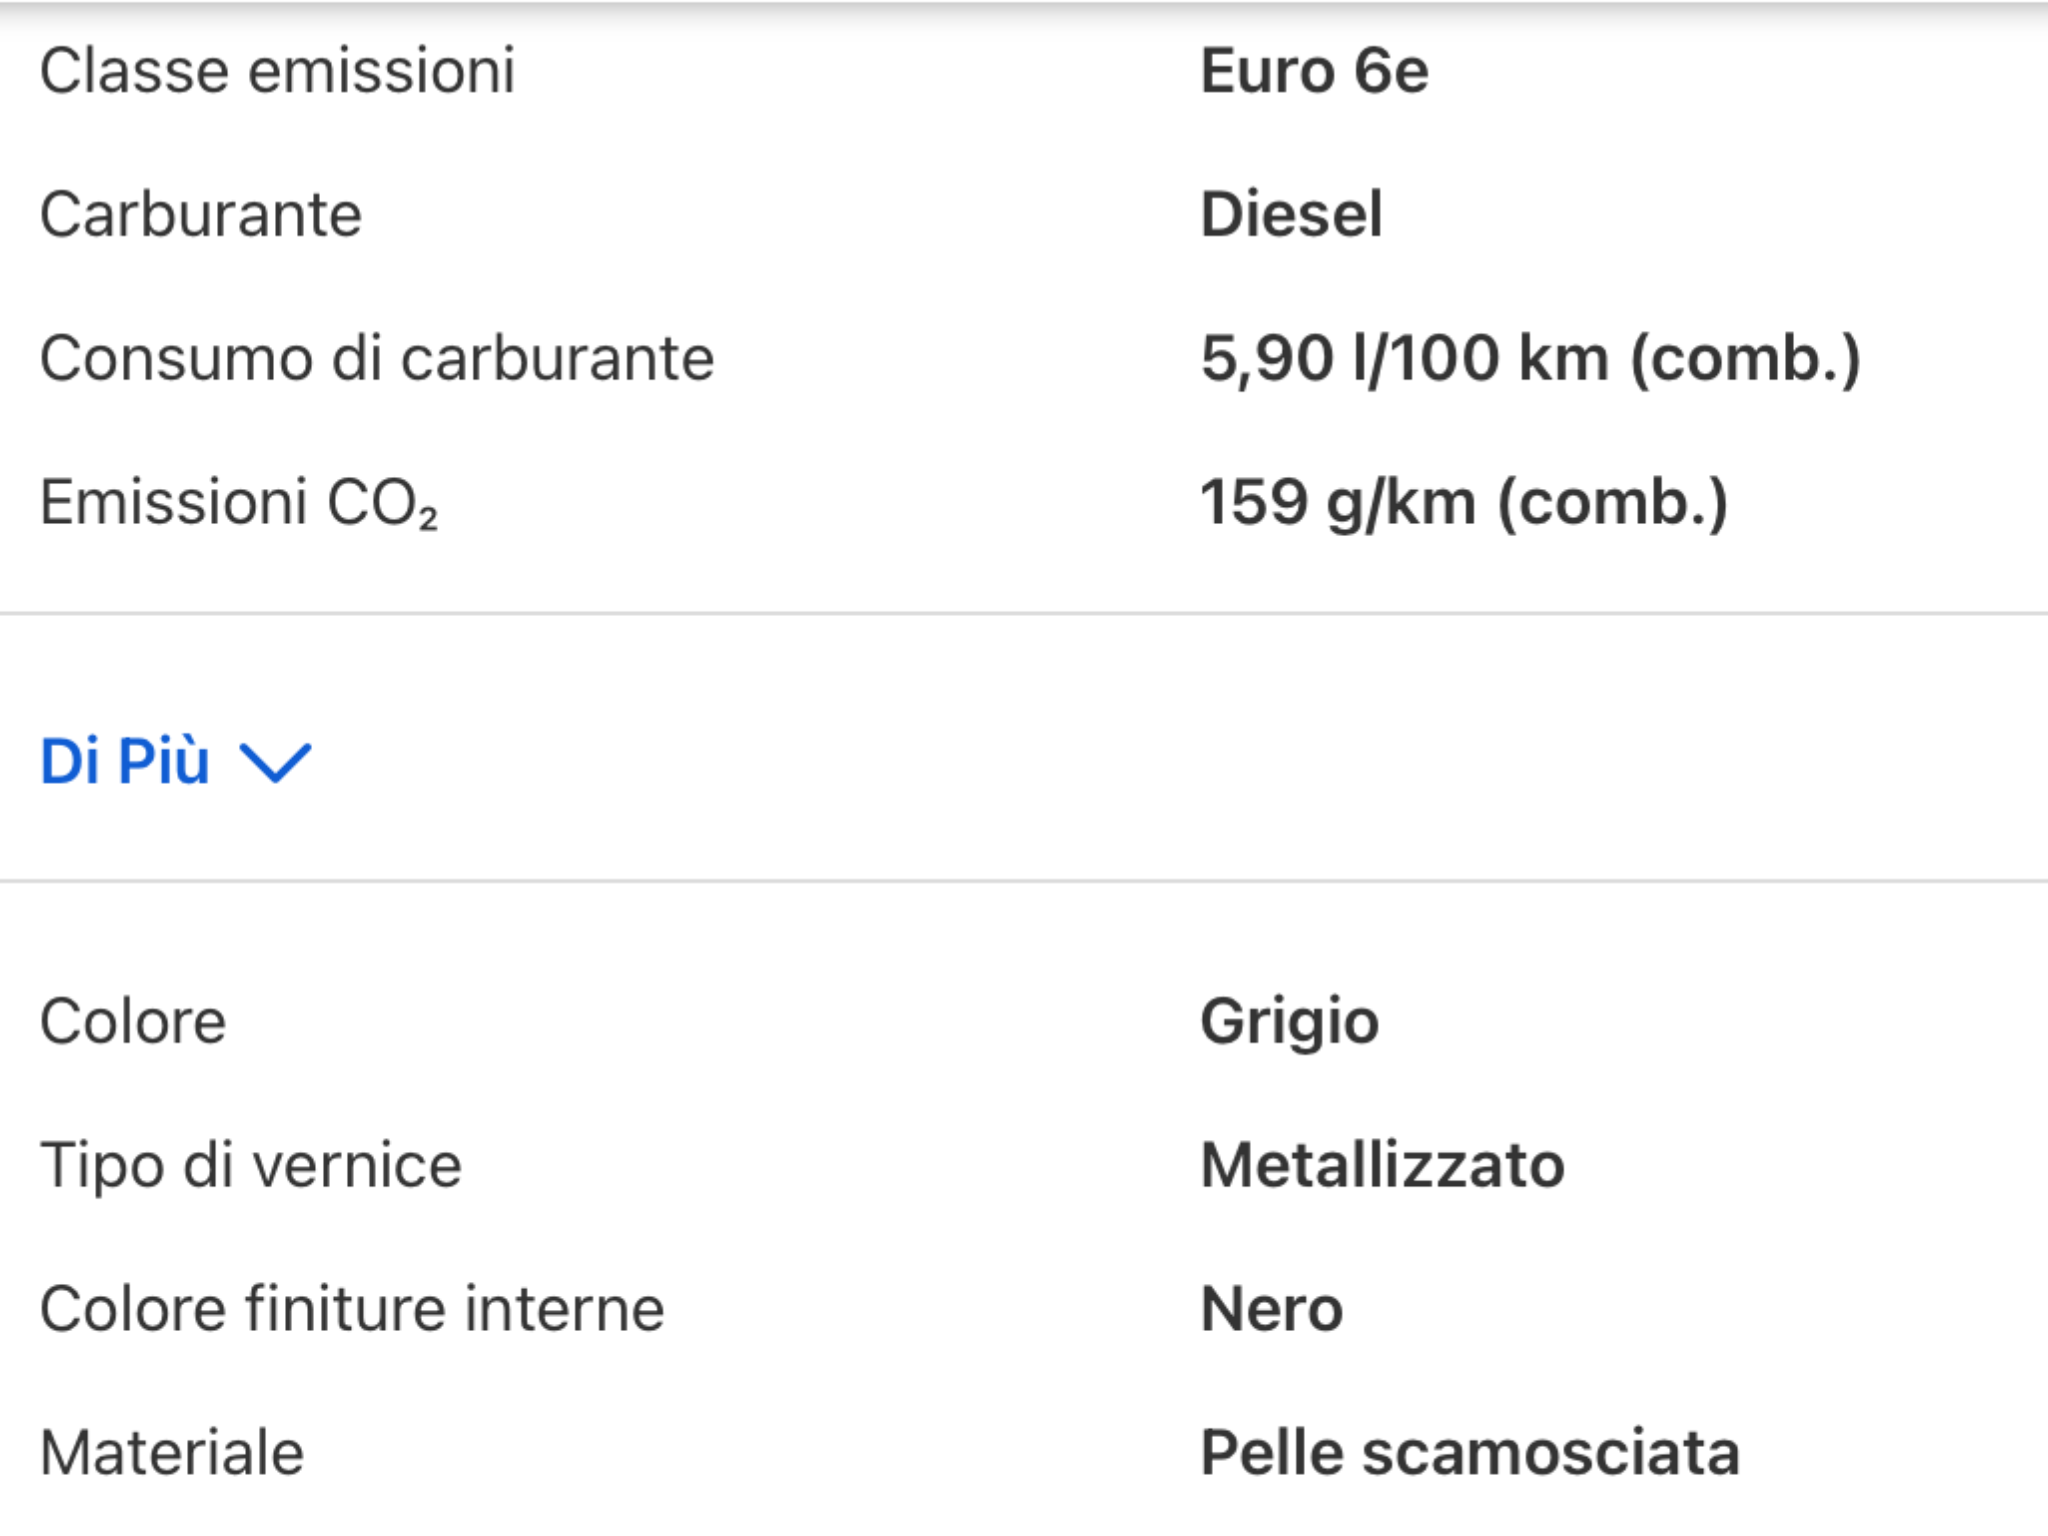Click the 159 g/km emissions value
The width and height of the screenshot is (2048, 1536).
click(1464, 502)
